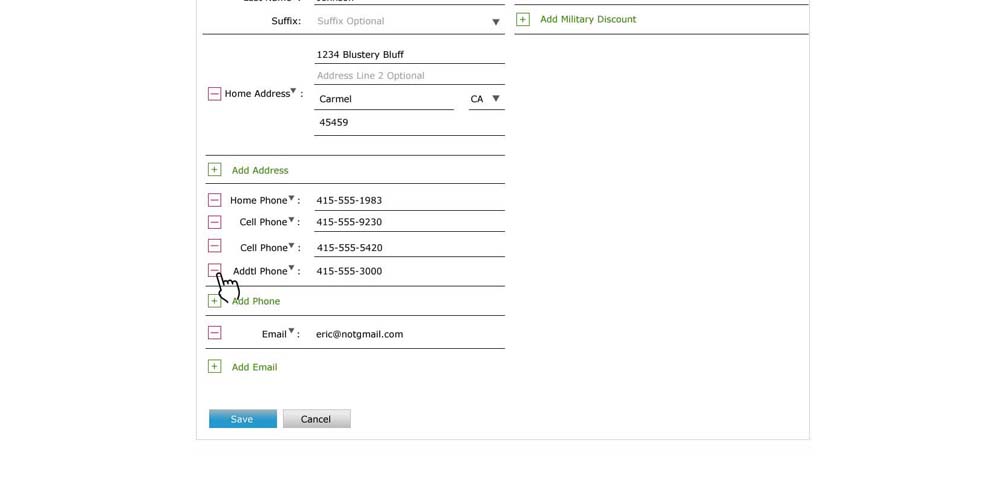This screenshot has width=1000, height=500.
Task: Click the plus icon beside Add Address
Action: 214,170
